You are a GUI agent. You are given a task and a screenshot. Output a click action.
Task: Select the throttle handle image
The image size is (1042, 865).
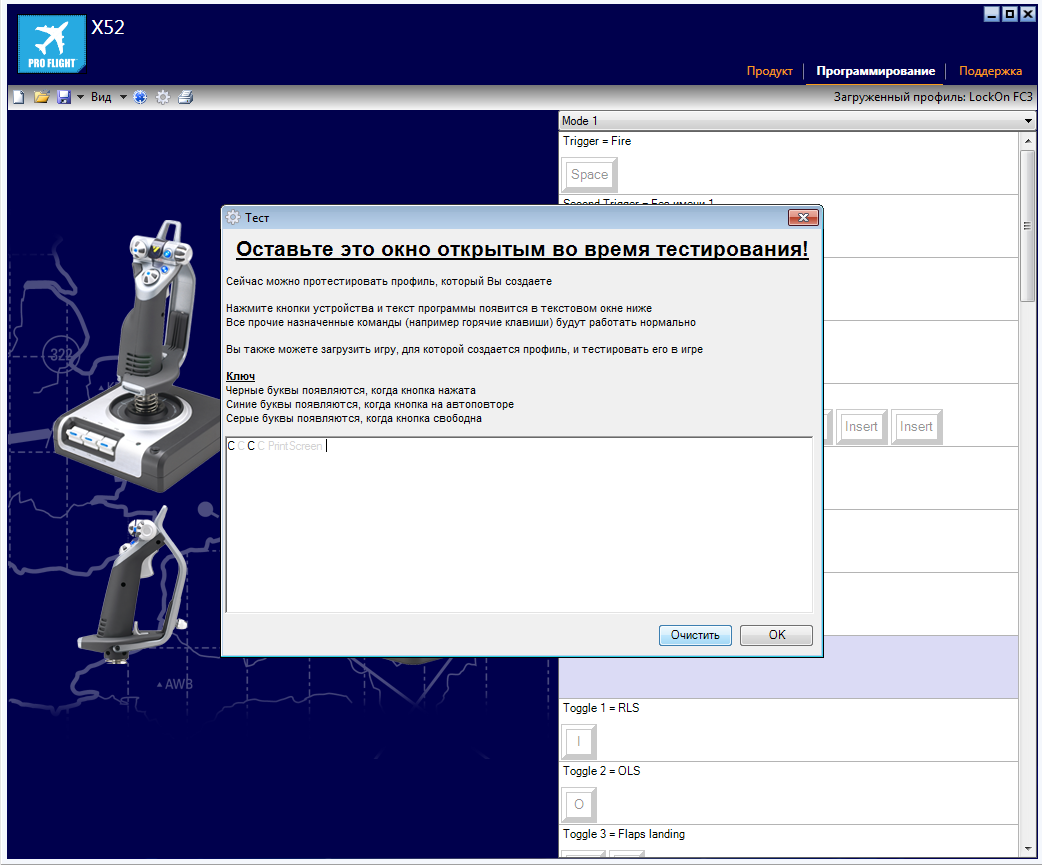(133, 585)
